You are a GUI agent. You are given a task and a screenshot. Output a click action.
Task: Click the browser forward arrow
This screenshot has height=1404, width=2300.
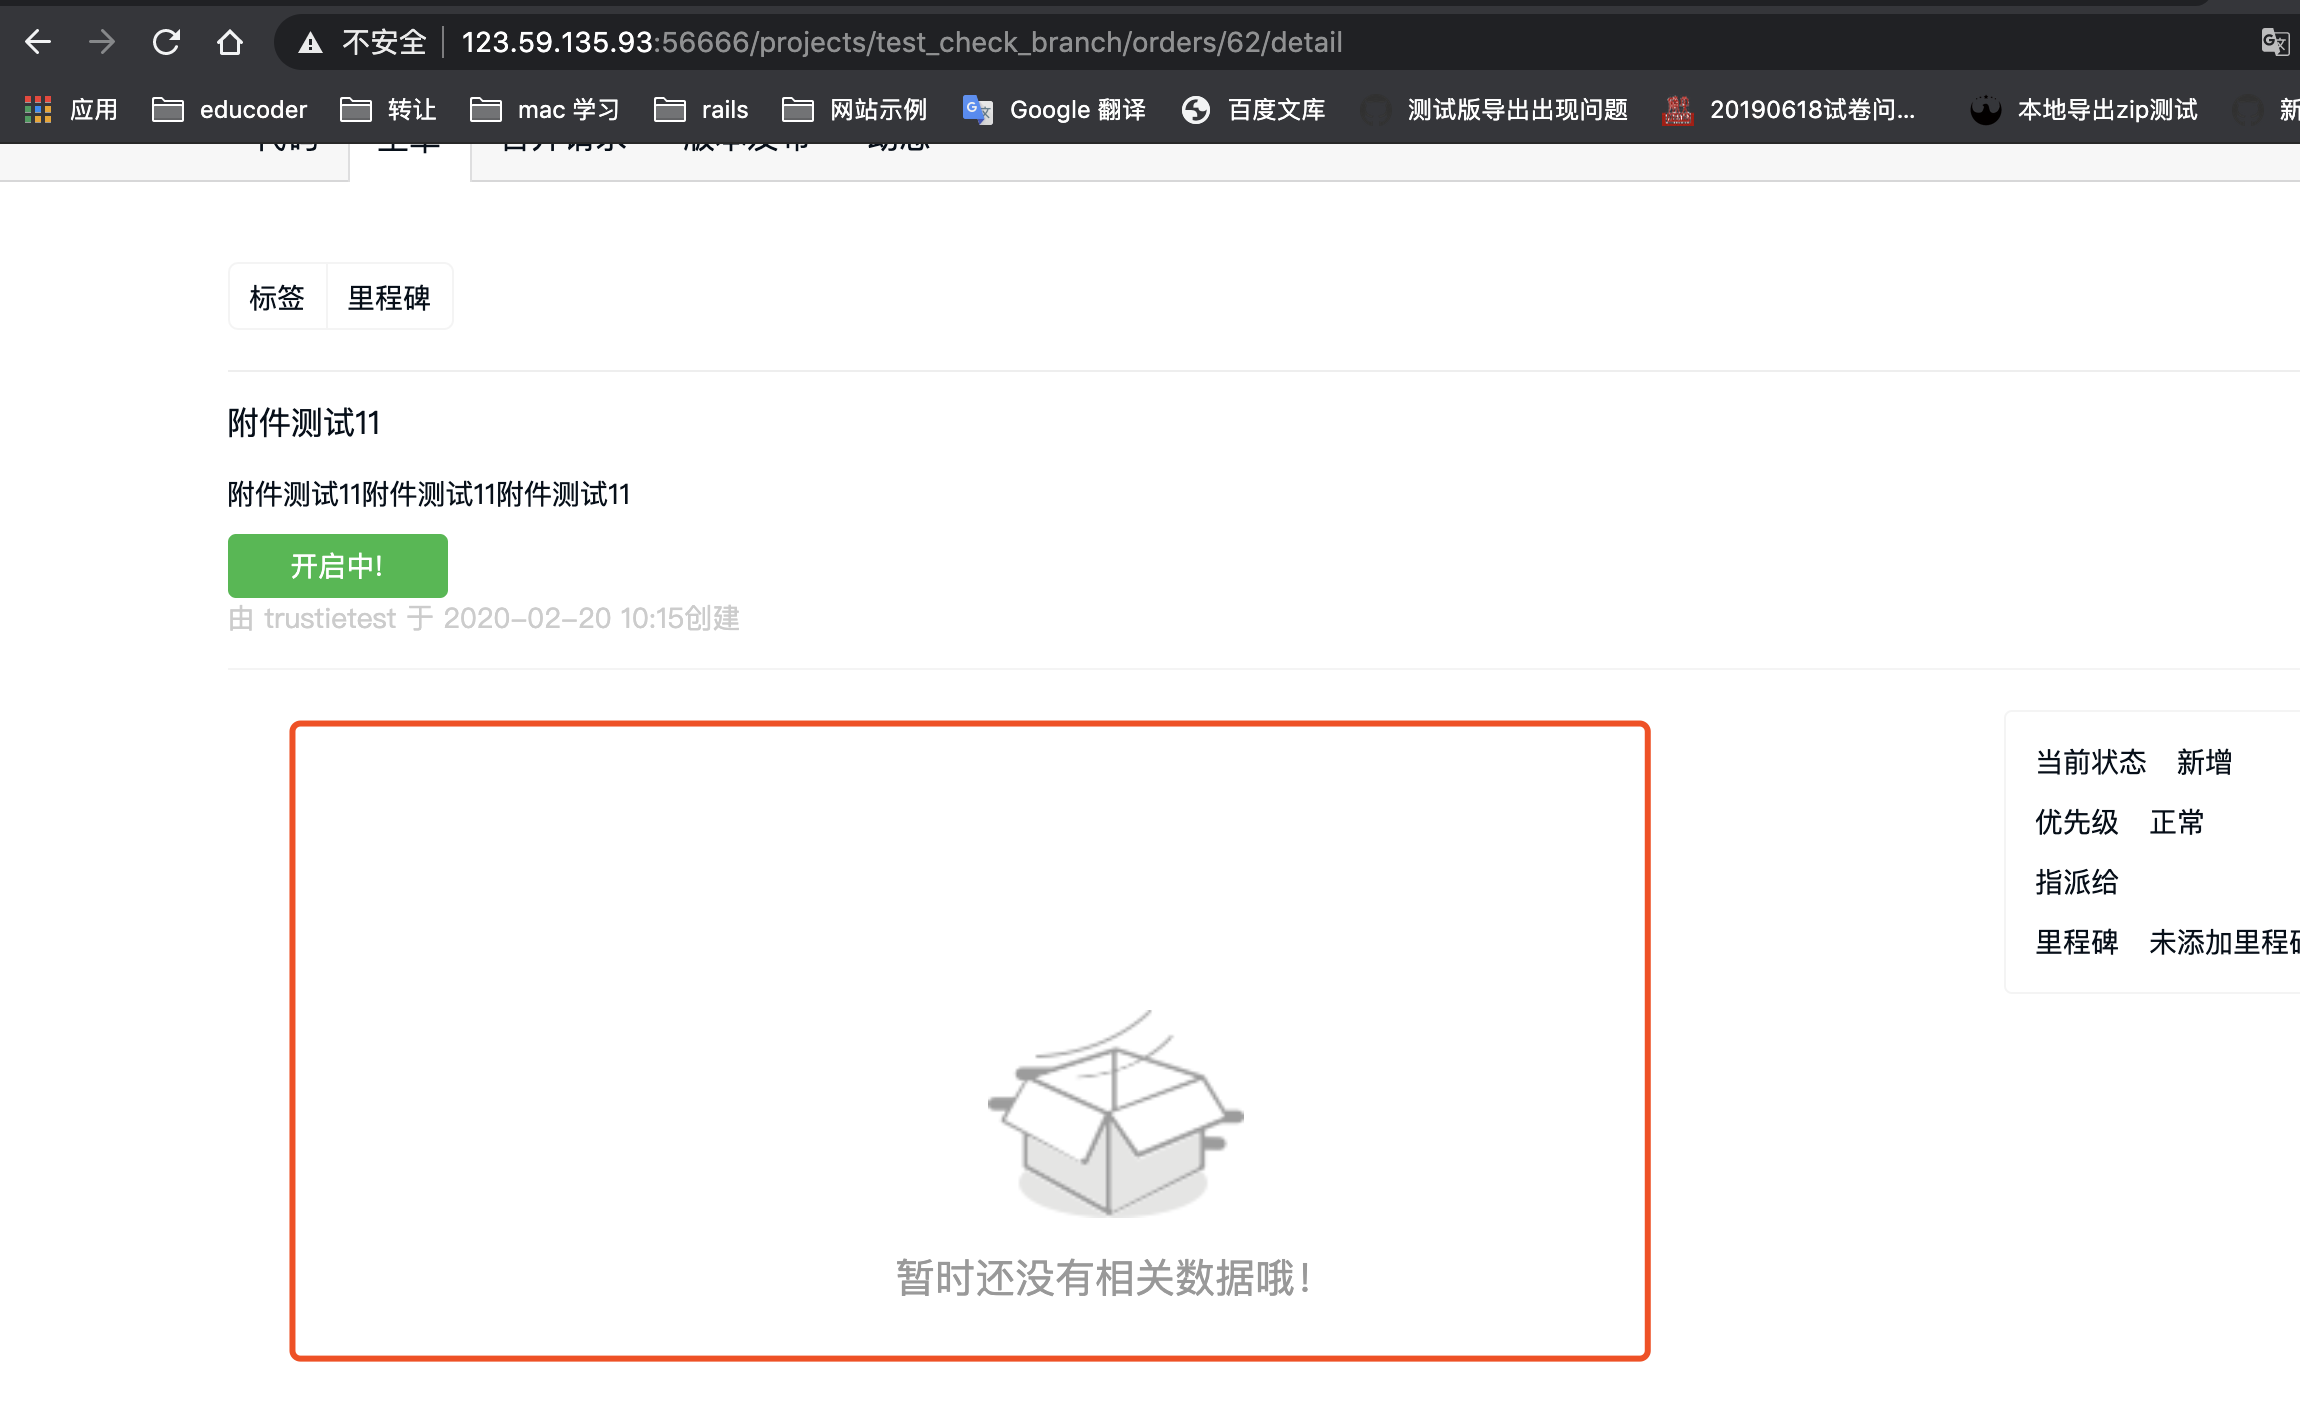101,42
